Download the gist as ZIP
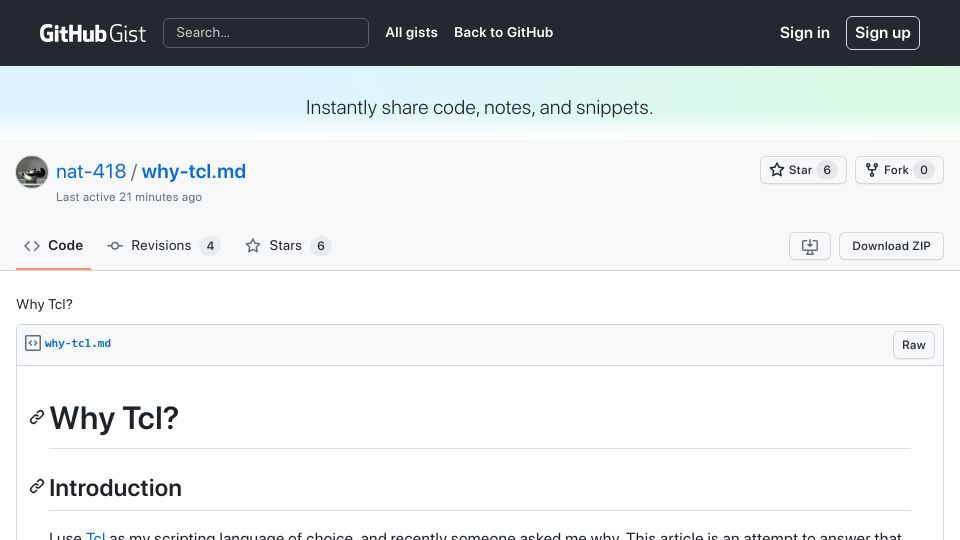The height and width of the screenshot is (540, 960). point(891,246)
